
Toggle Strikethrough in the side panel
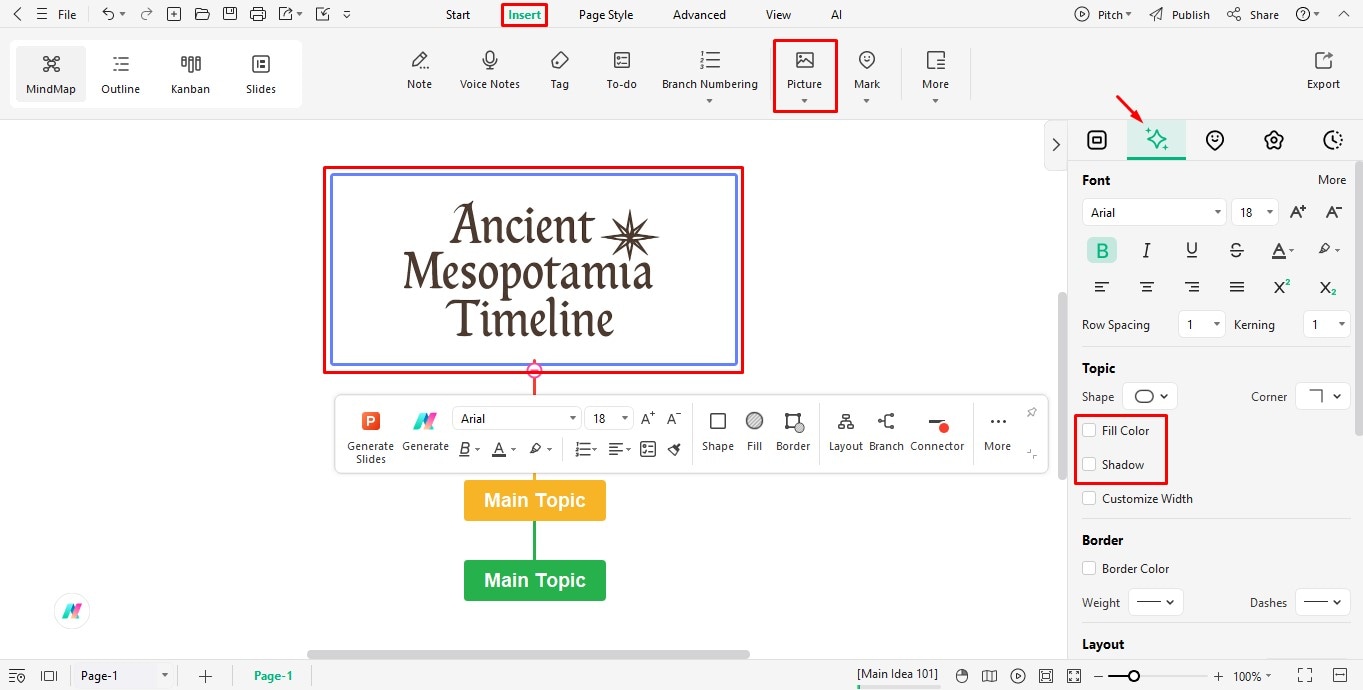[1237, 250]
